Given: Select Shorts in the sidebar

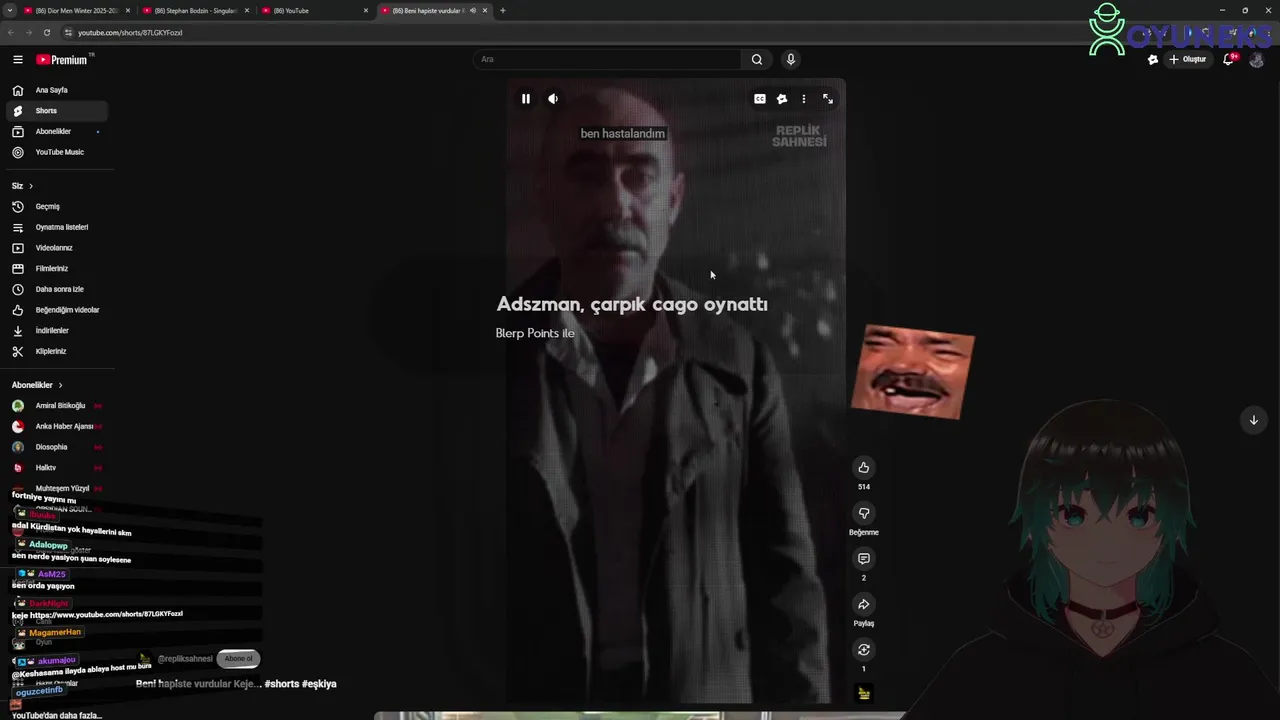Looking at the screenshot, I should tap(56, 111).
